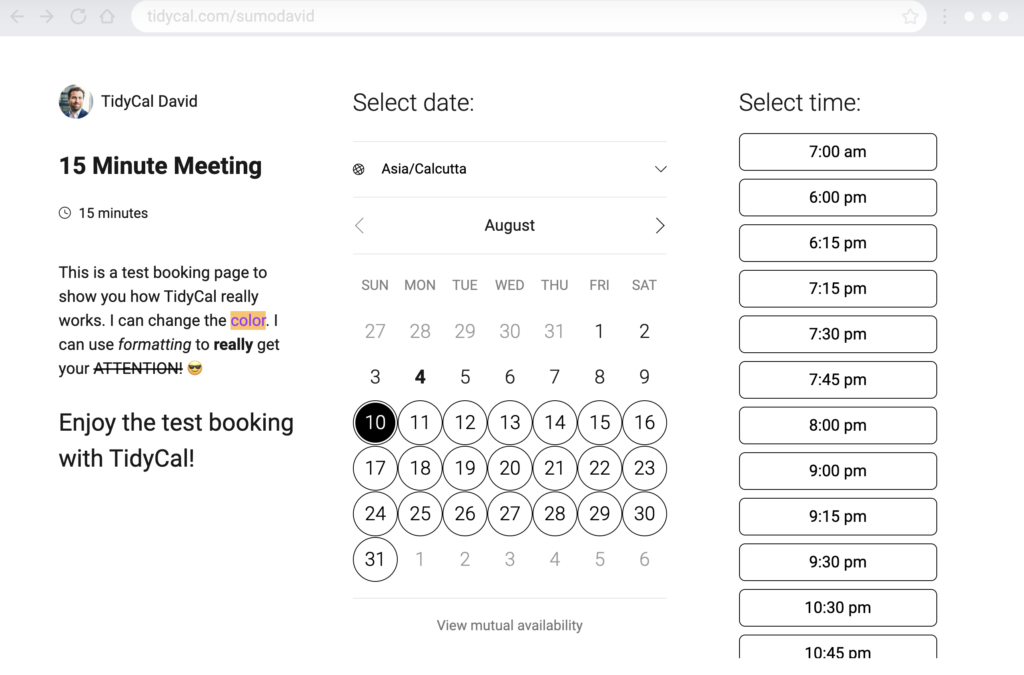Book the 8:00 pm time slot
The image size is (1024, 675).
click(838, 426)
